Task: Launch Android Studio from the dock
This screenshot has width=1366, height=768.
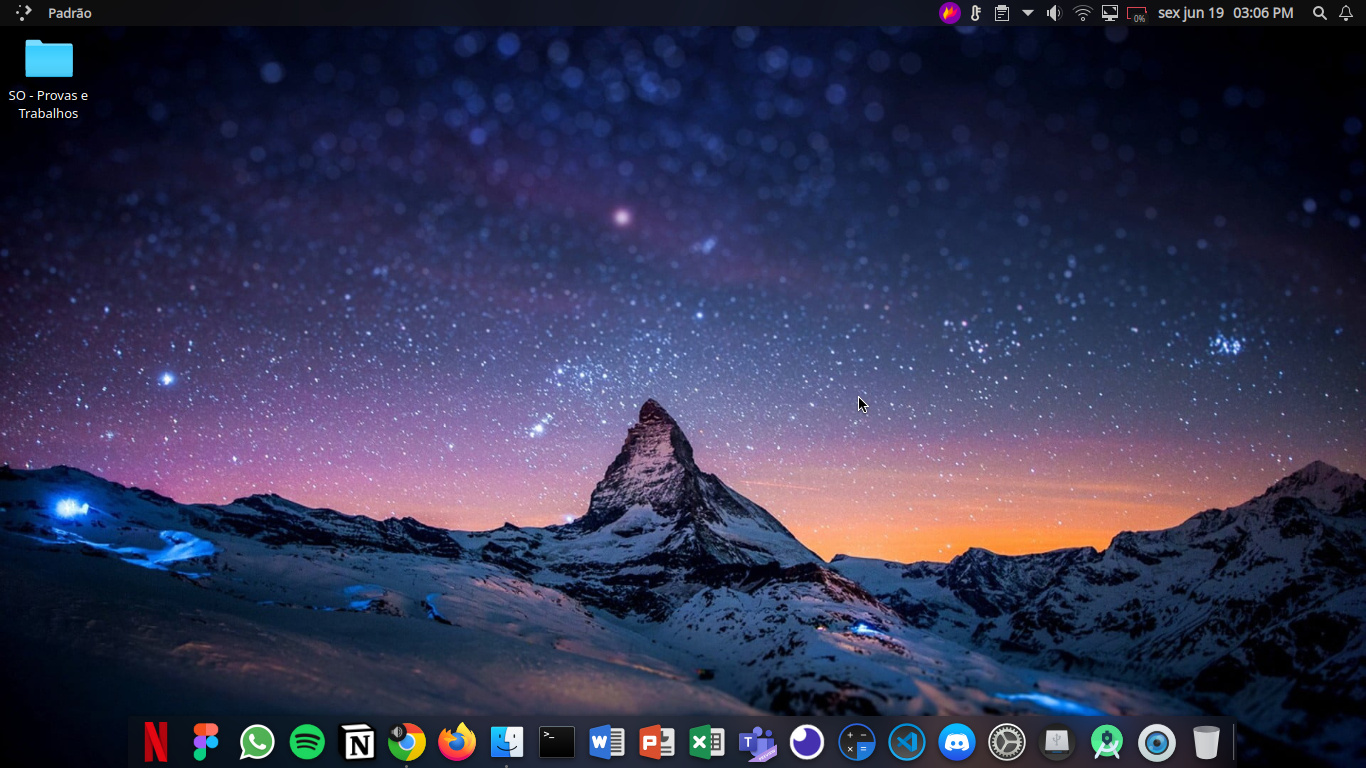Action: tap(1107, 742)
